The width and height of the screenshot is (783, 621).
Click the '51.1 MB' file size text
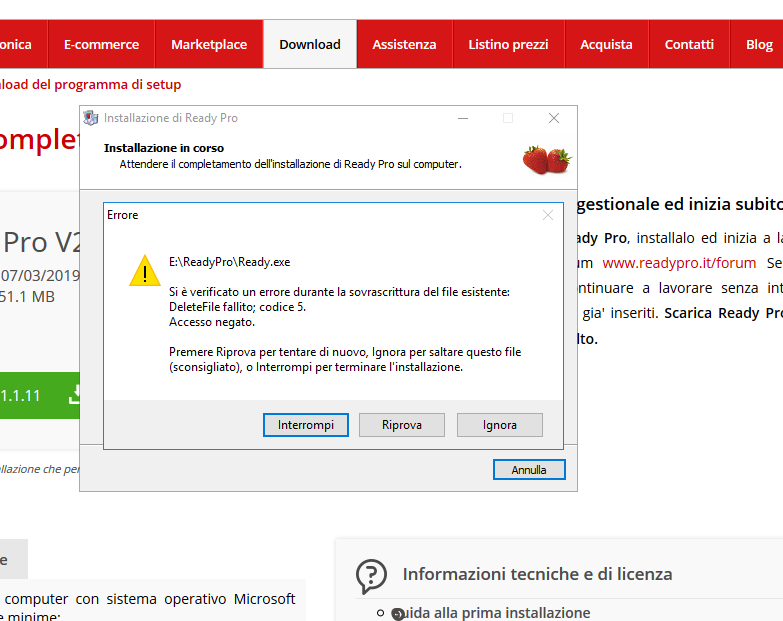27,297
